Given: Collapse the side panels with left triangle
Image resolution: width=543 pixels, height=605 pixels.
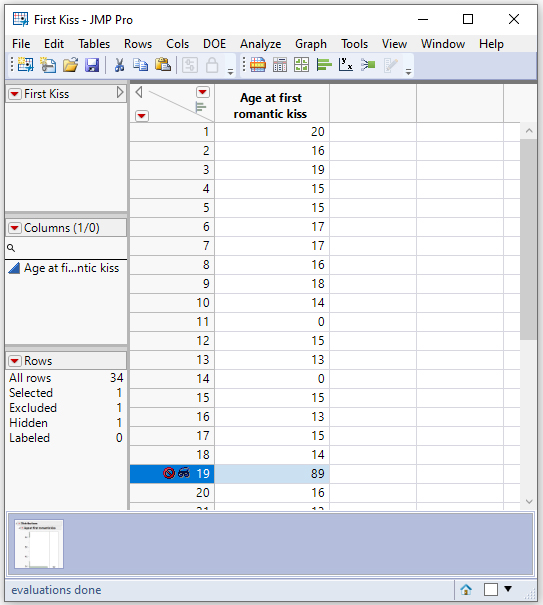Looking at the screenshot, I should coord(139,92).
